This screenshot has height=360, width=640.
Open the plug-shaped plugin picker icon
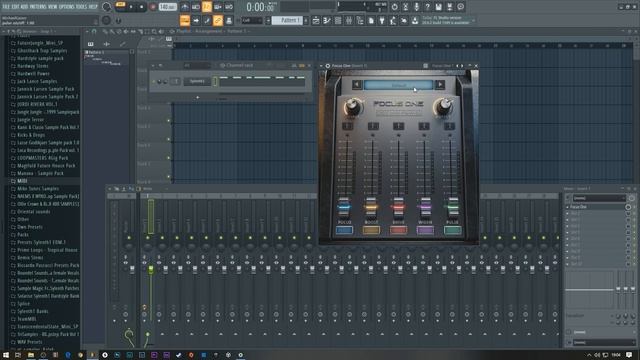click(382, 20)
